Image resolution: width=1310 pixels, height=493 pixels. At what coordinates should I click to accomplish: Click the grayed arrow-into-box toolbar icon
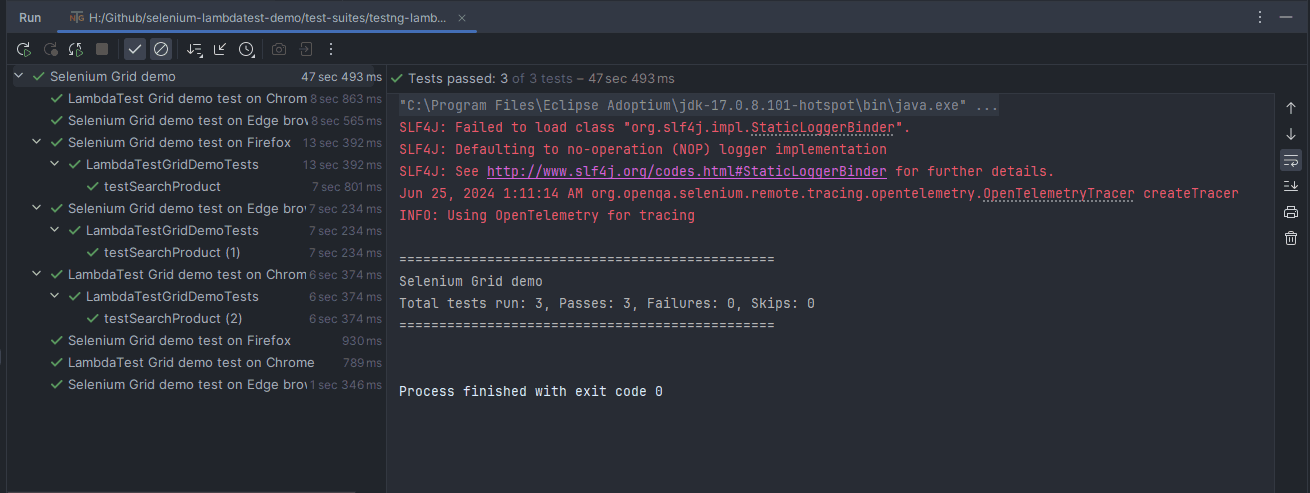click(x=305, y=49)
